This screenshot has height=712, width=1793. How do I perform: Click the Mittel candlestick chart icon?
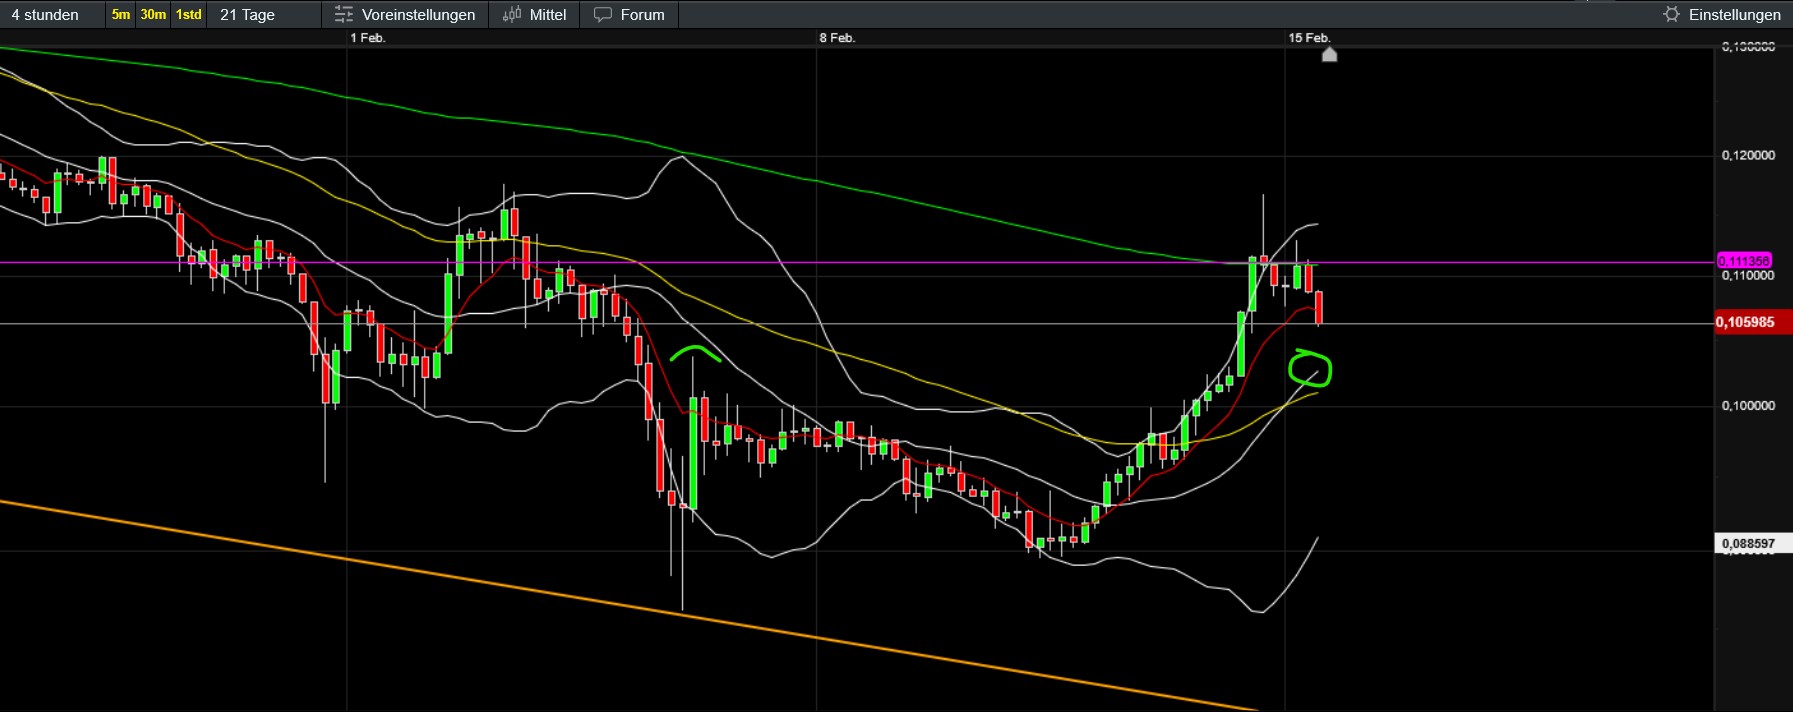coord(512,15)
